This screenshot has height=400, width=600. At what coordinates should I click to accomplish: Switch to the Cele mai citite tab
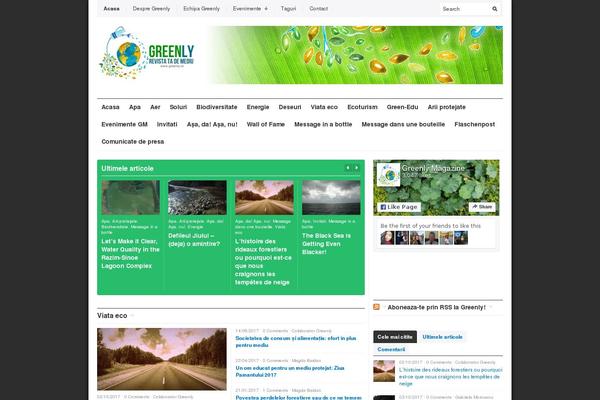coord(395,337)
